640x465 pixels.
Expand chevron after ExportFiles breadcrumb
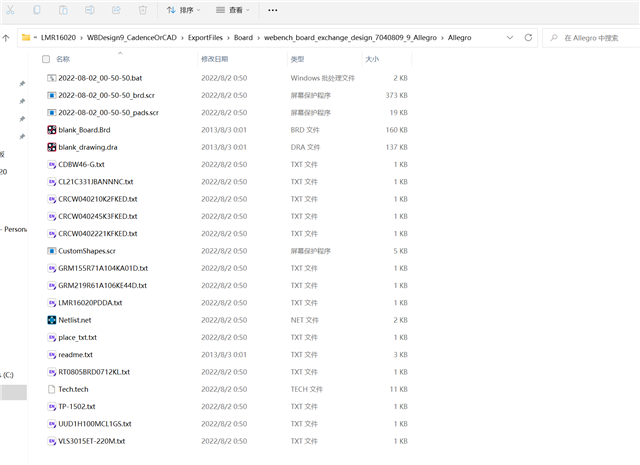click(229, 38)
